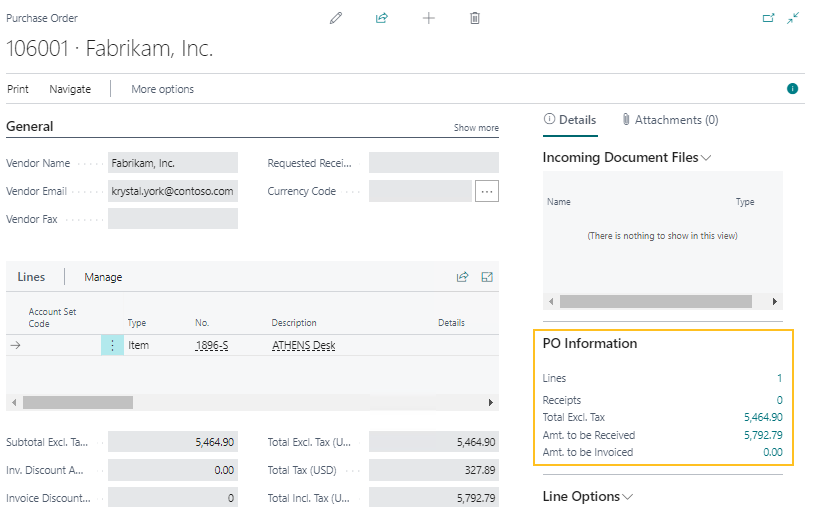Open row options for the Item line
The height and width of the screenshot is (507, 815).
[x=112, y=345]
